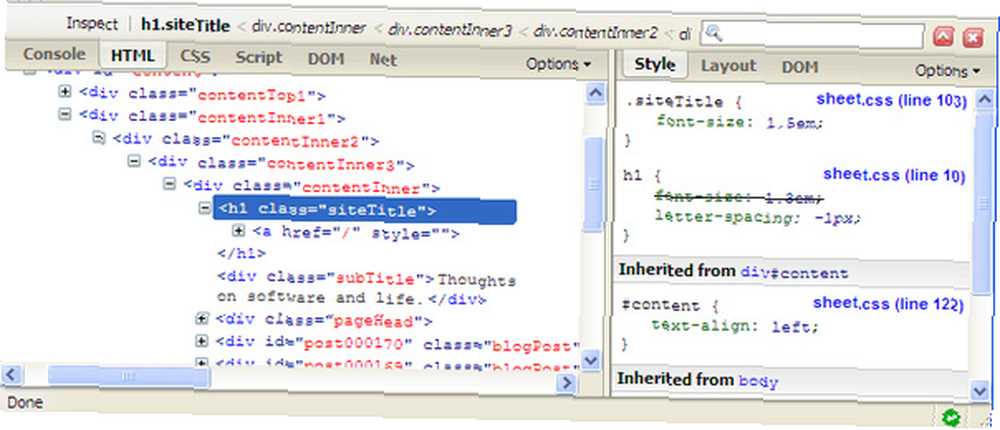This screenshot has height=430, width=1000.
Task: Focus the Firebug search box
Action: [x=812, y=34]
